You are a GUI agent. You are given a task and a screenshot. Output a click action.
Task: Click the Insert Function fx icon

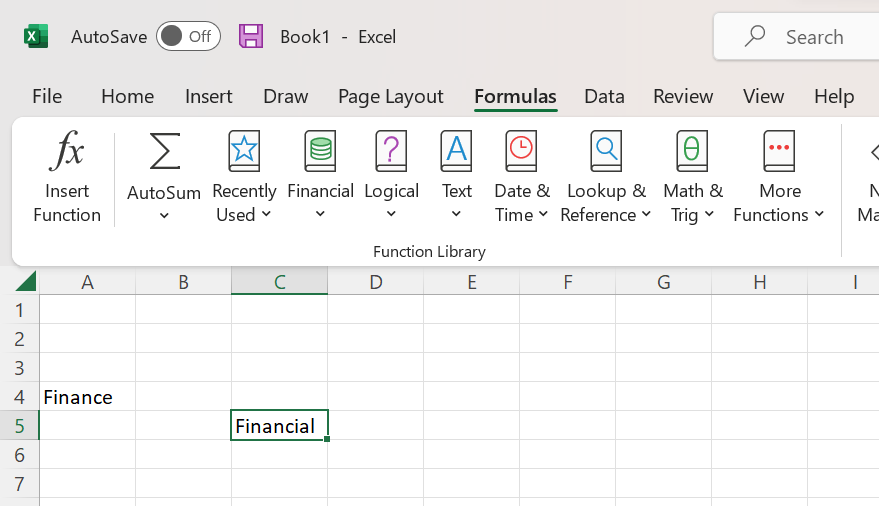67,152
